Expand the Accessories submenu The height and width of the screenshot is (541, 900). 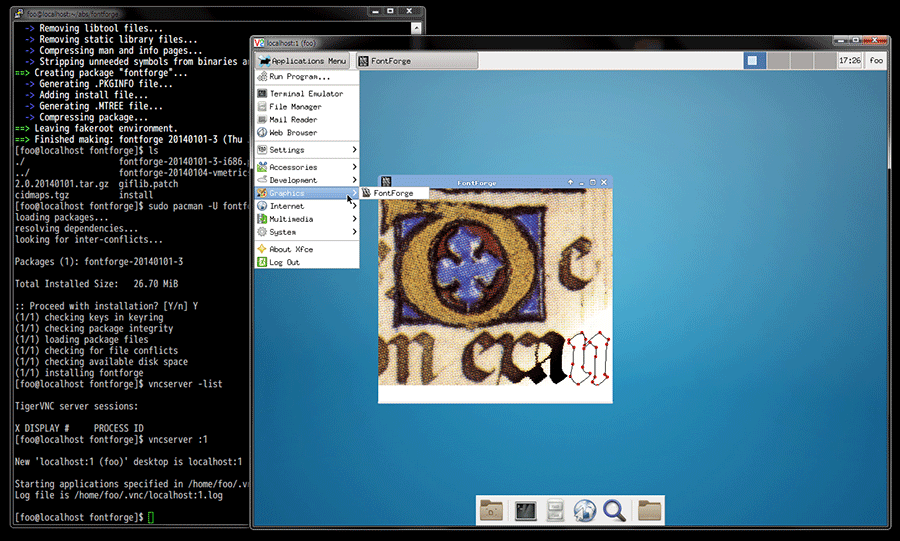(x=307, y=167)
